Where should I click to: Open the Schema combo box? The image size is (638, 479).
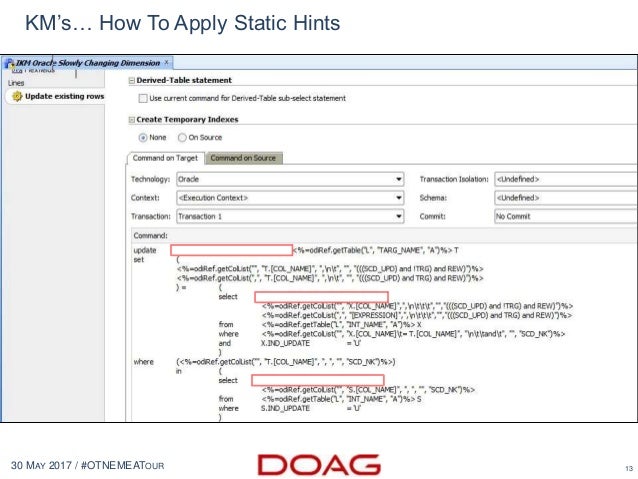click(566, 198)
